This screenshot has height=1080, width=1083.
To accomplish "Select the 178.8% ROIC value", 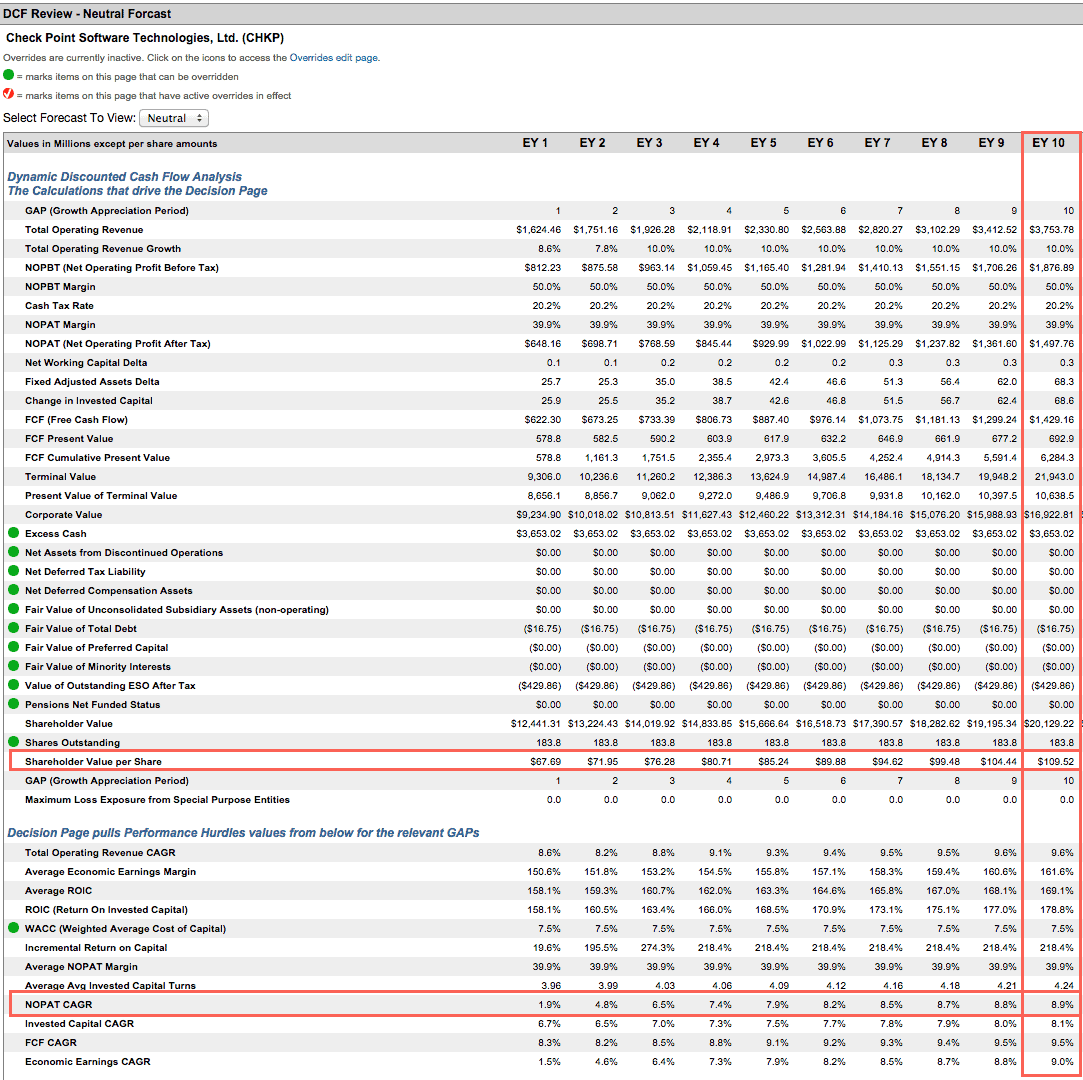I will (1057, 910).
